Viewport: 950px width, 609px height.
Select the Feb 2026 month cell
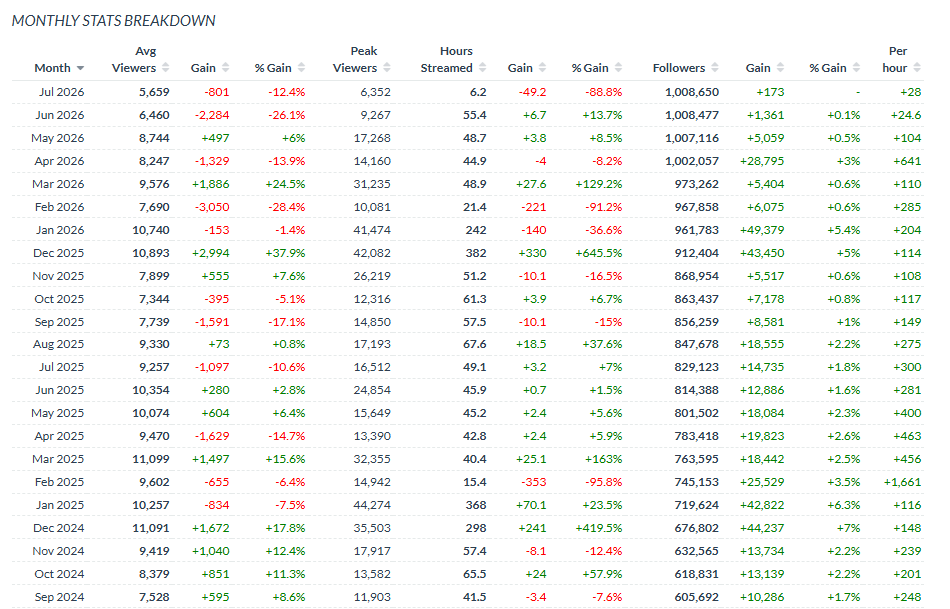[59, 207]
